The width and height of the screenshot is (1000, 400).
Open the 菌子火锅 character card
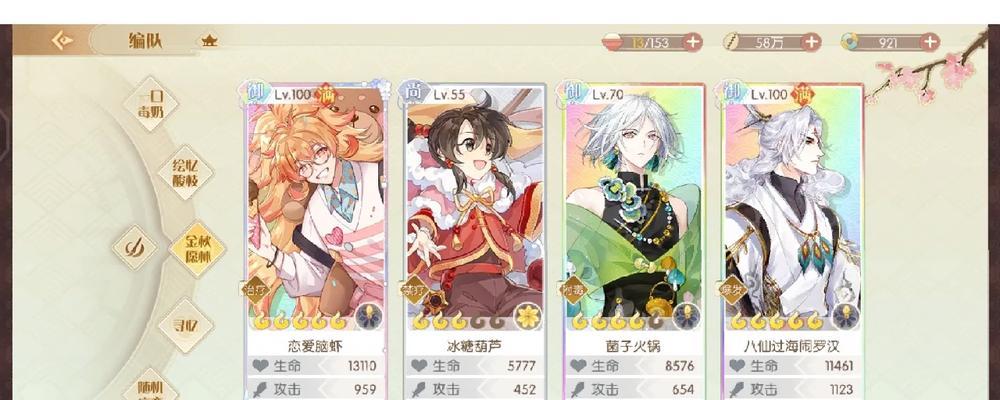click(x=634, y=241)
